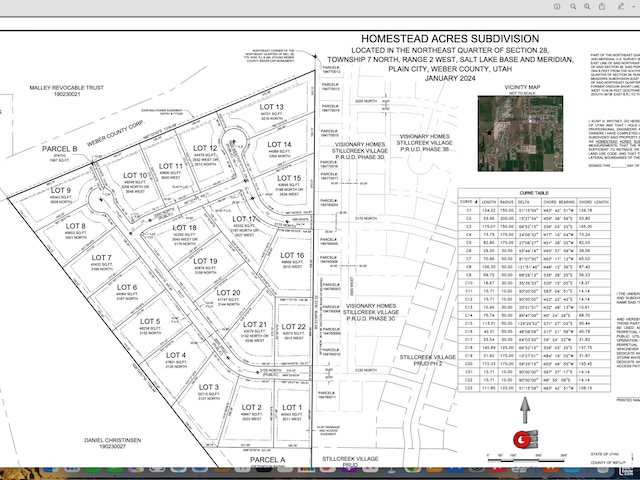This screenshot has height=480, width=640.
Task: Click the 'LOT 11' label on plat
Action: pos(171,166)
